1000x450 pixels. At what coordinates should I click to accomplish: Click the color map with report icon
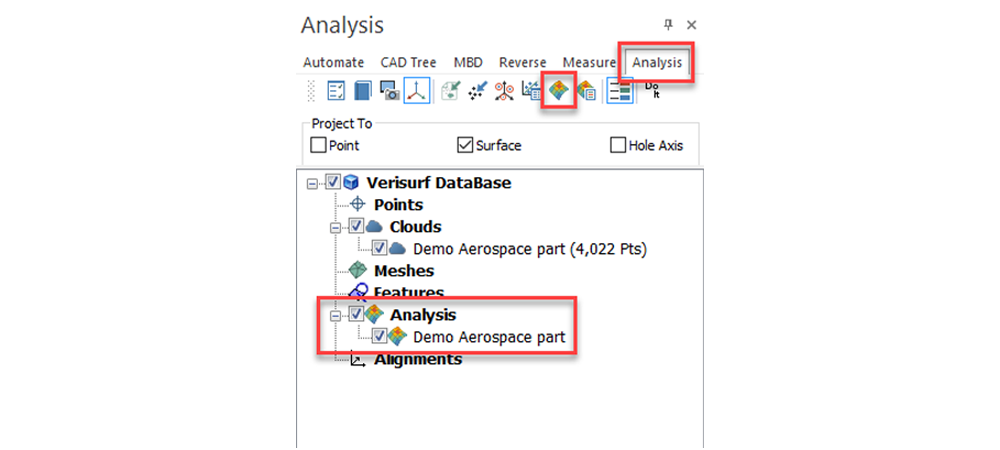tap(586, 91)
